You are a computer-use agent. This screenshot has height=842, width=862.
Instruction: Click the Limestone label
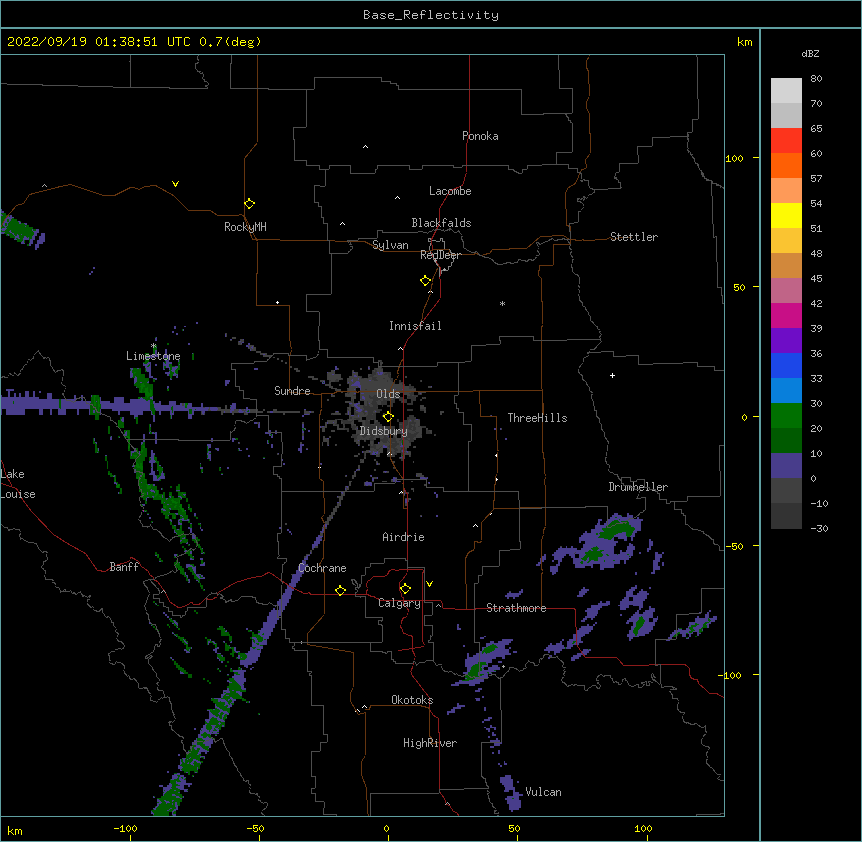pyautogui.click(x=153, y=356)
